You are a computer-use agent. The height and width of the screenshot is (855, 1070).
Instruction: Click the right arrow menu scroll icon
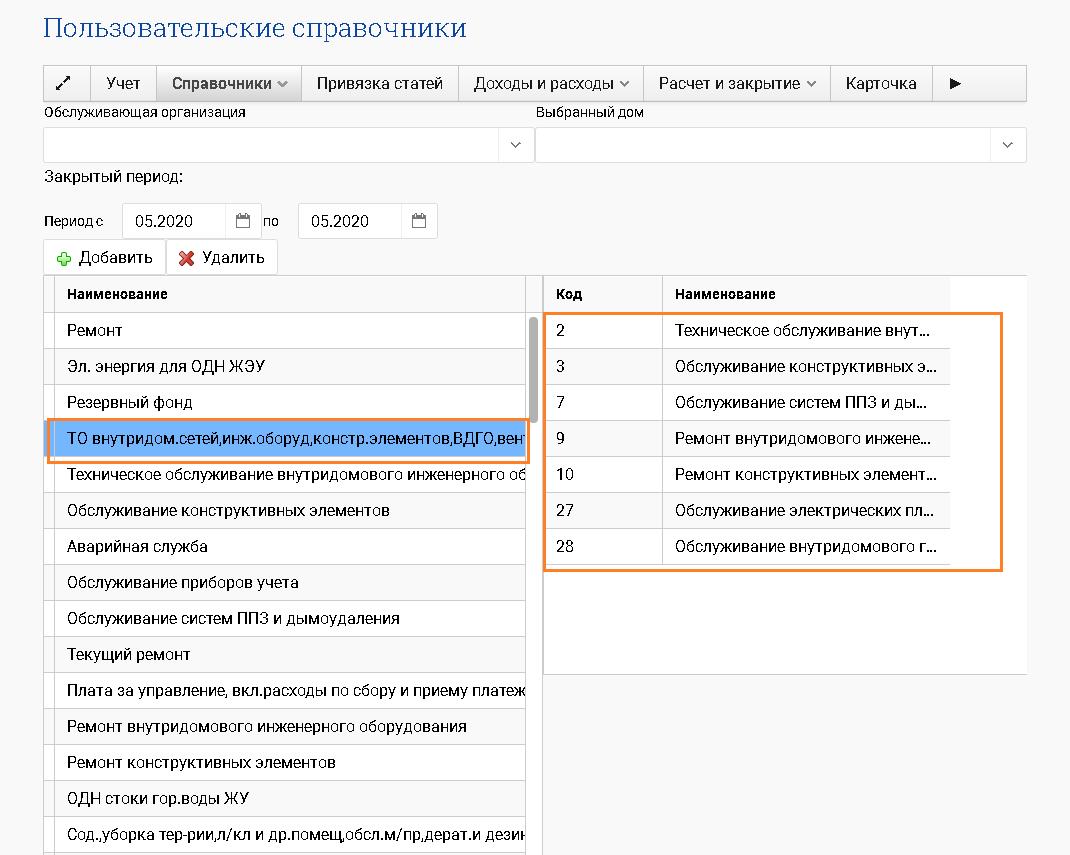tap(955, 84)
